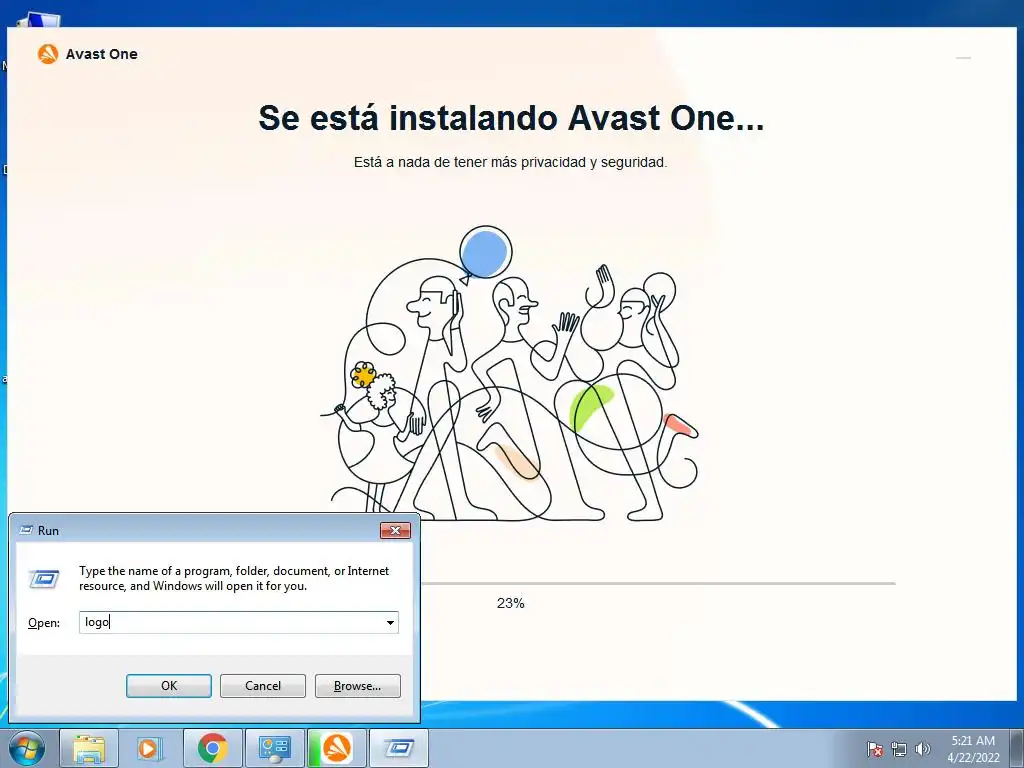The width and height of the screenshot is (1024, 768).
Task: Open Google Chrome from the taskbar
Action: [212, 748]
